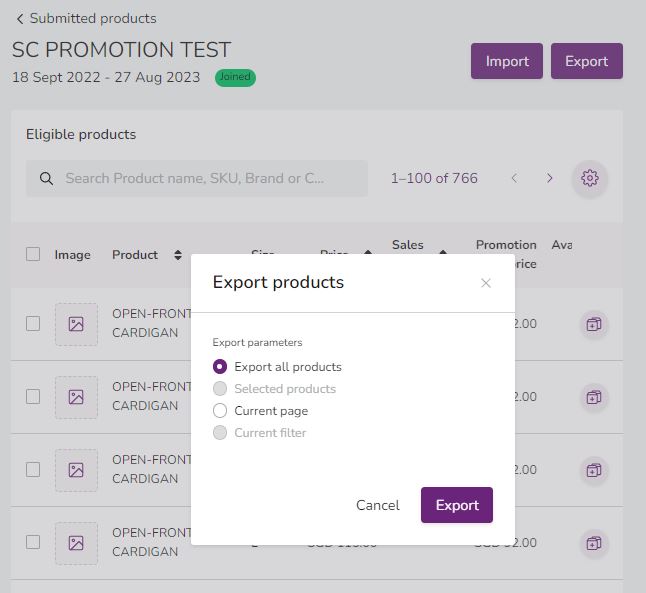Click the search magnifier icon

[x=46, y=178]
